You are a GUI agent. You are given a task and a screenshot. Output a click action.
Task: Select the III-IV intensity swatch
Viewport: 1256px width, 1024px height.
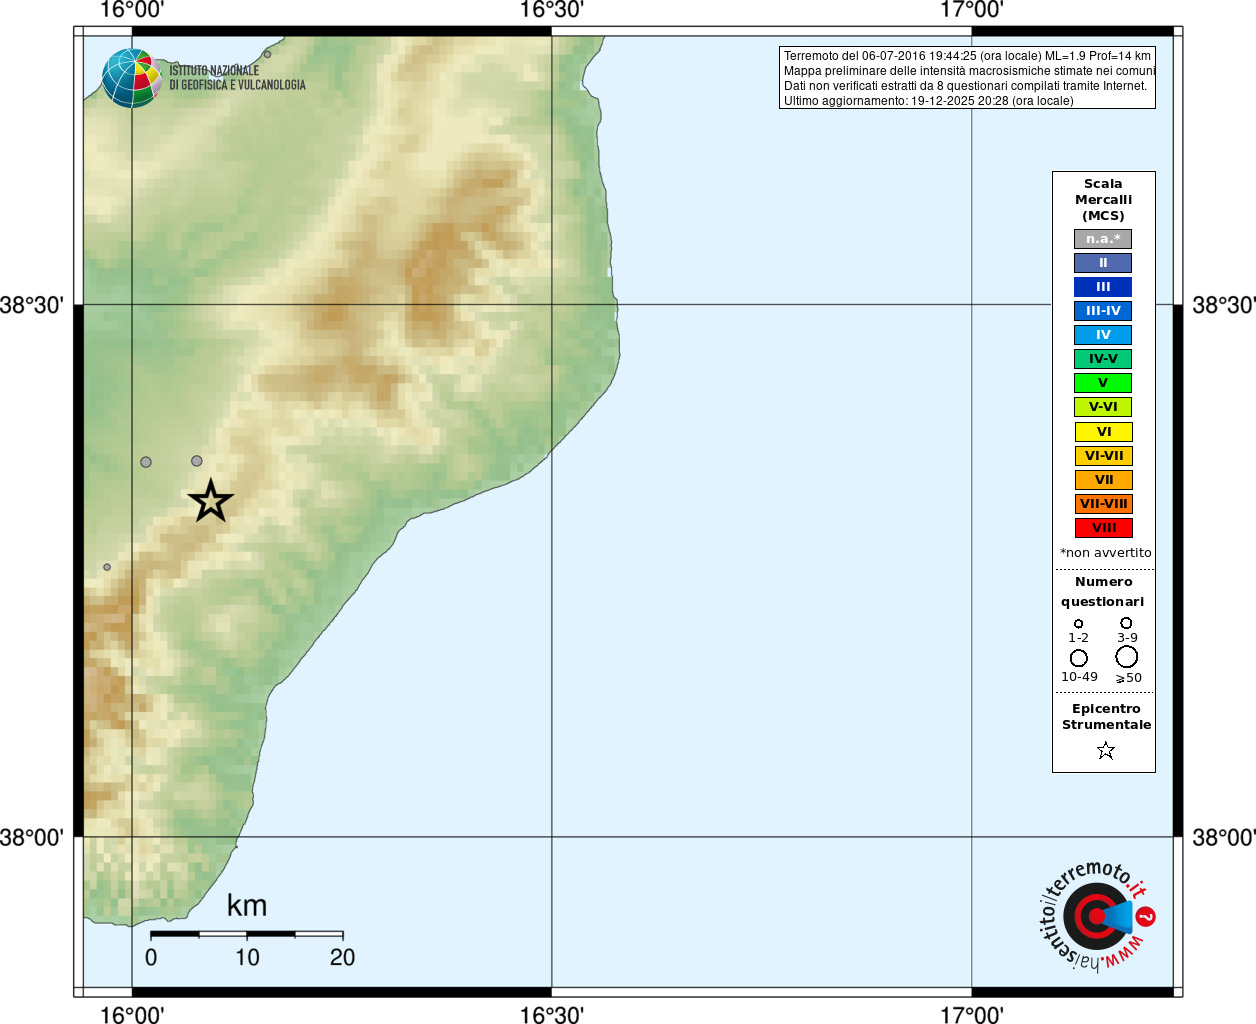coord(1103,311)
